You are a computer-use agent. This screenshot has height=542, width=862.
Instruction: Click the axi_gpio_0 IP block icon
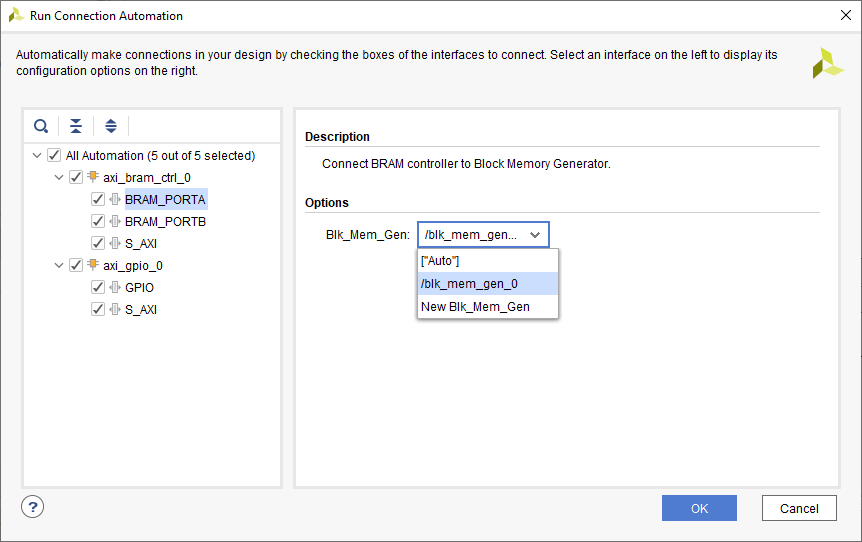coord(93,265)
